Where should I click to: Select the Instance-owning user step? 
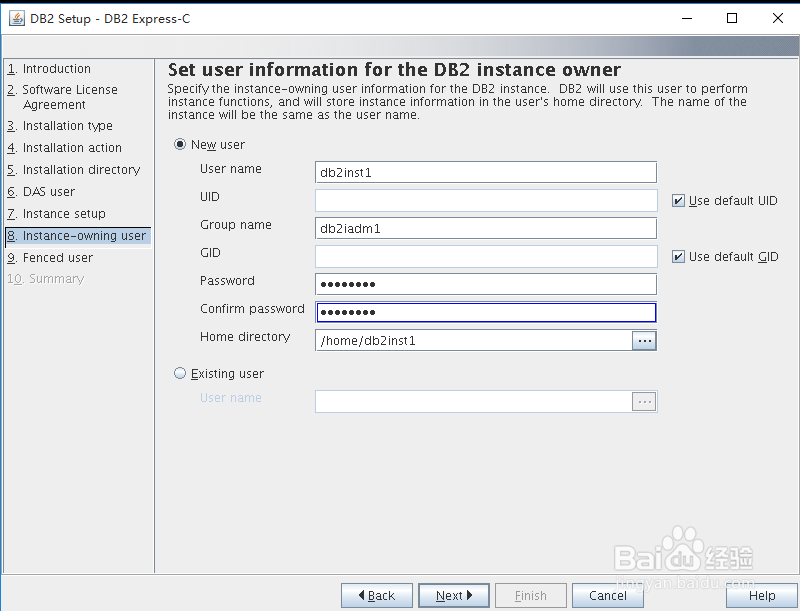point(78,236)
